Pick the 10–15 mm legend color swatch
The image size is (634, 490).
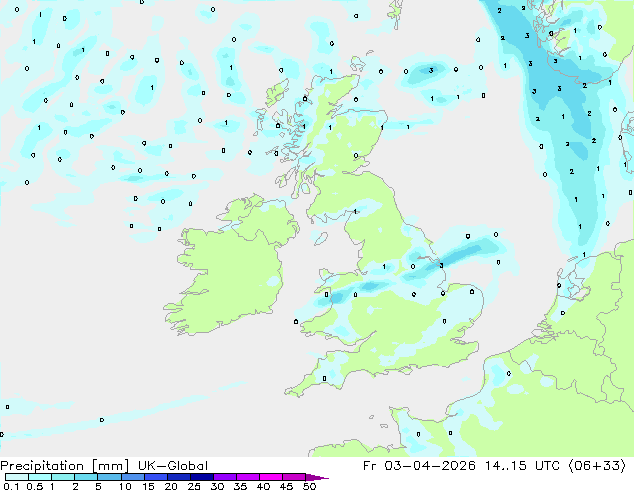(132, 477)
